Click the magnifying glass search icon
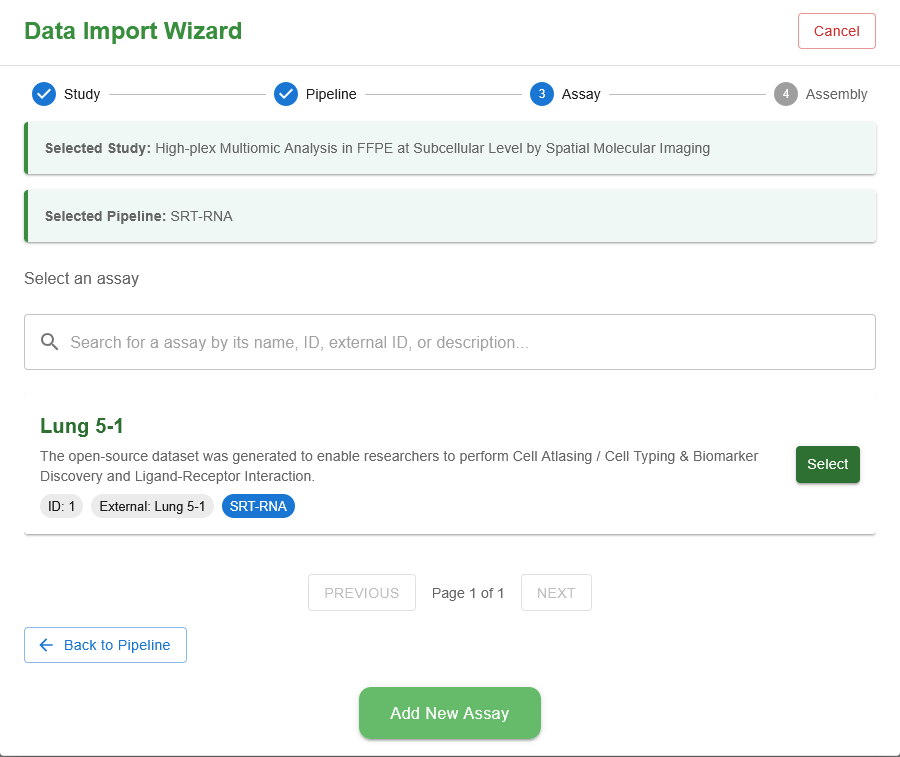Screen dimensions: 900x757 [50, 342]
